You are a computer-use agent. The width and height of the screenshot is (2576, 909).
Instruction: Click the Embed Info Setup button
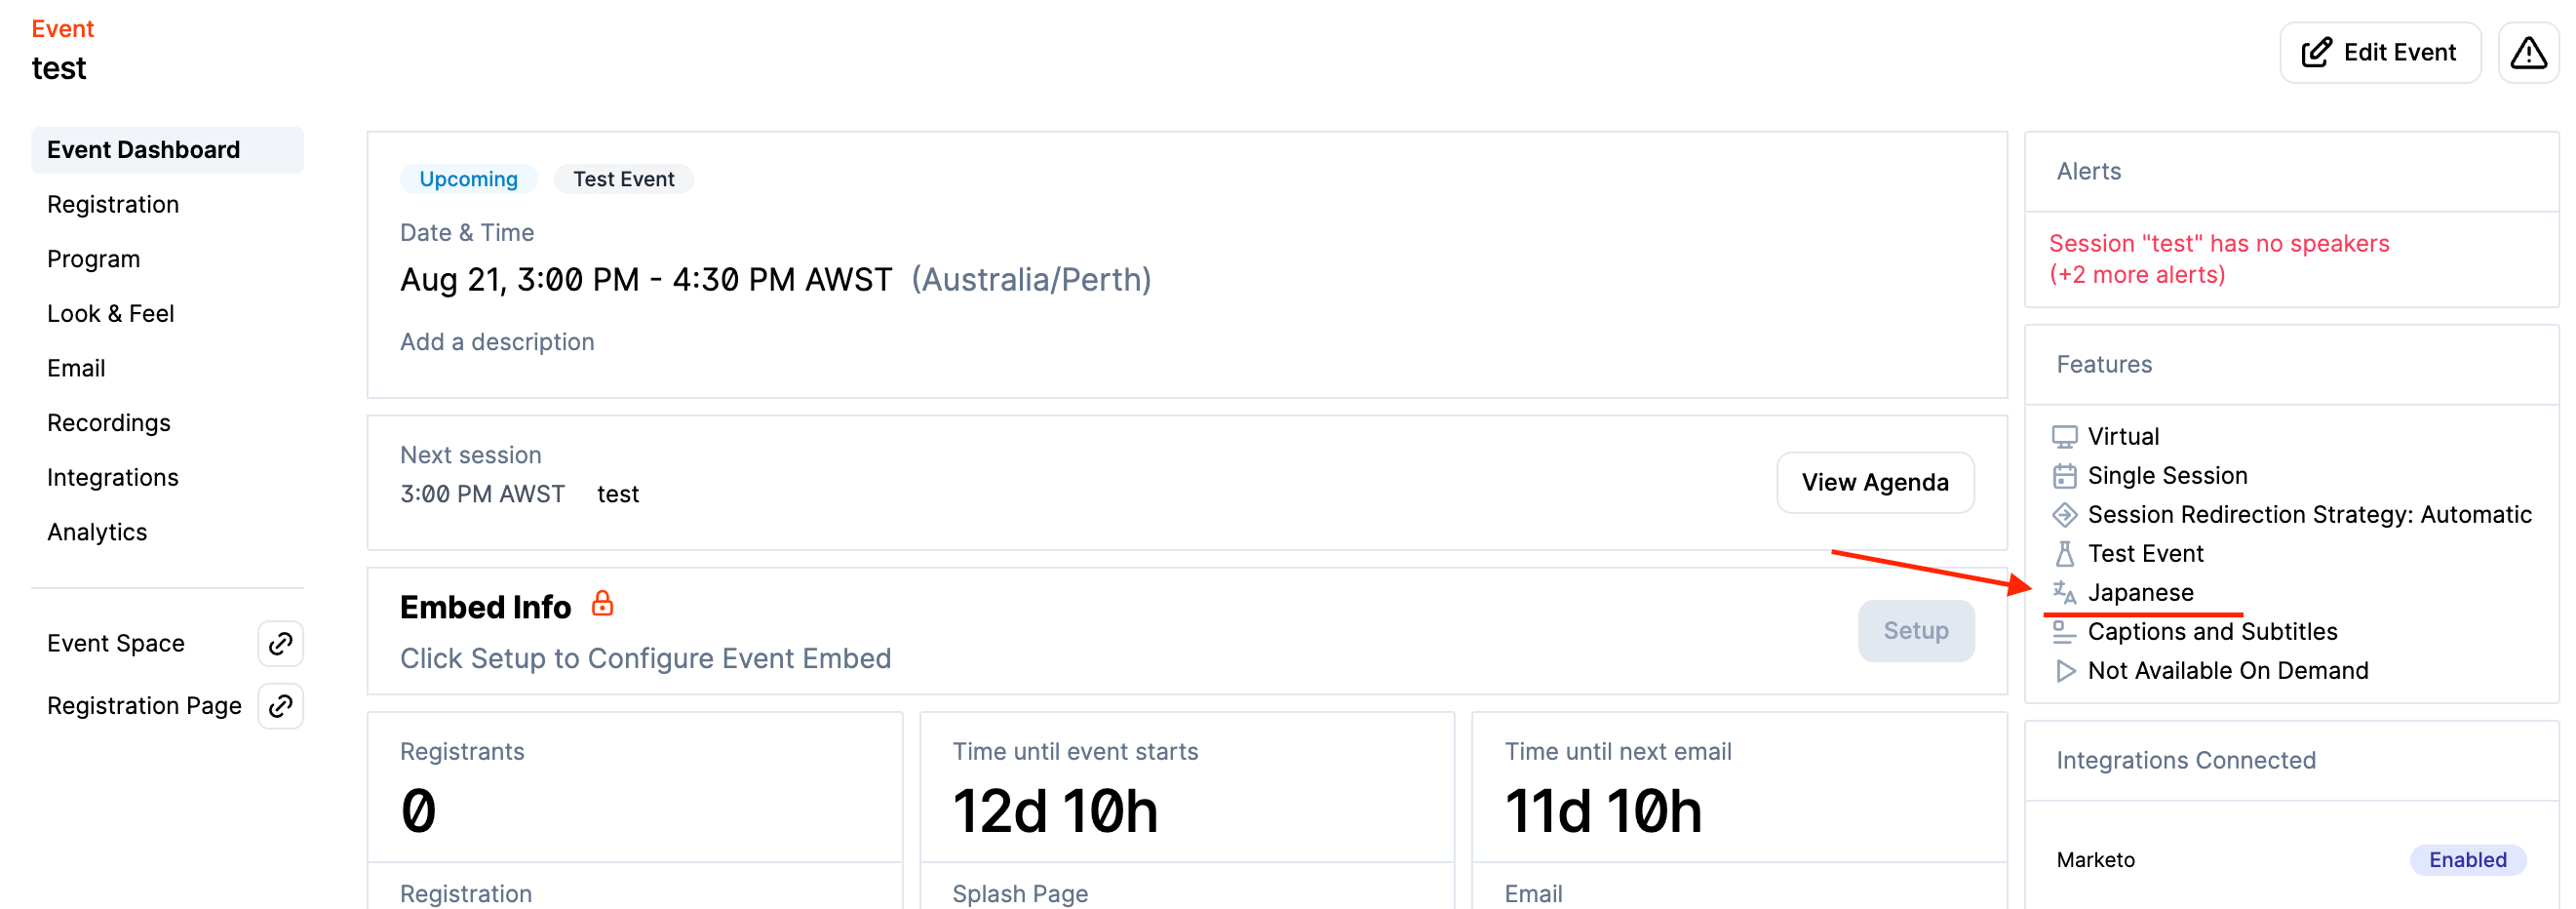(1915, 631)
